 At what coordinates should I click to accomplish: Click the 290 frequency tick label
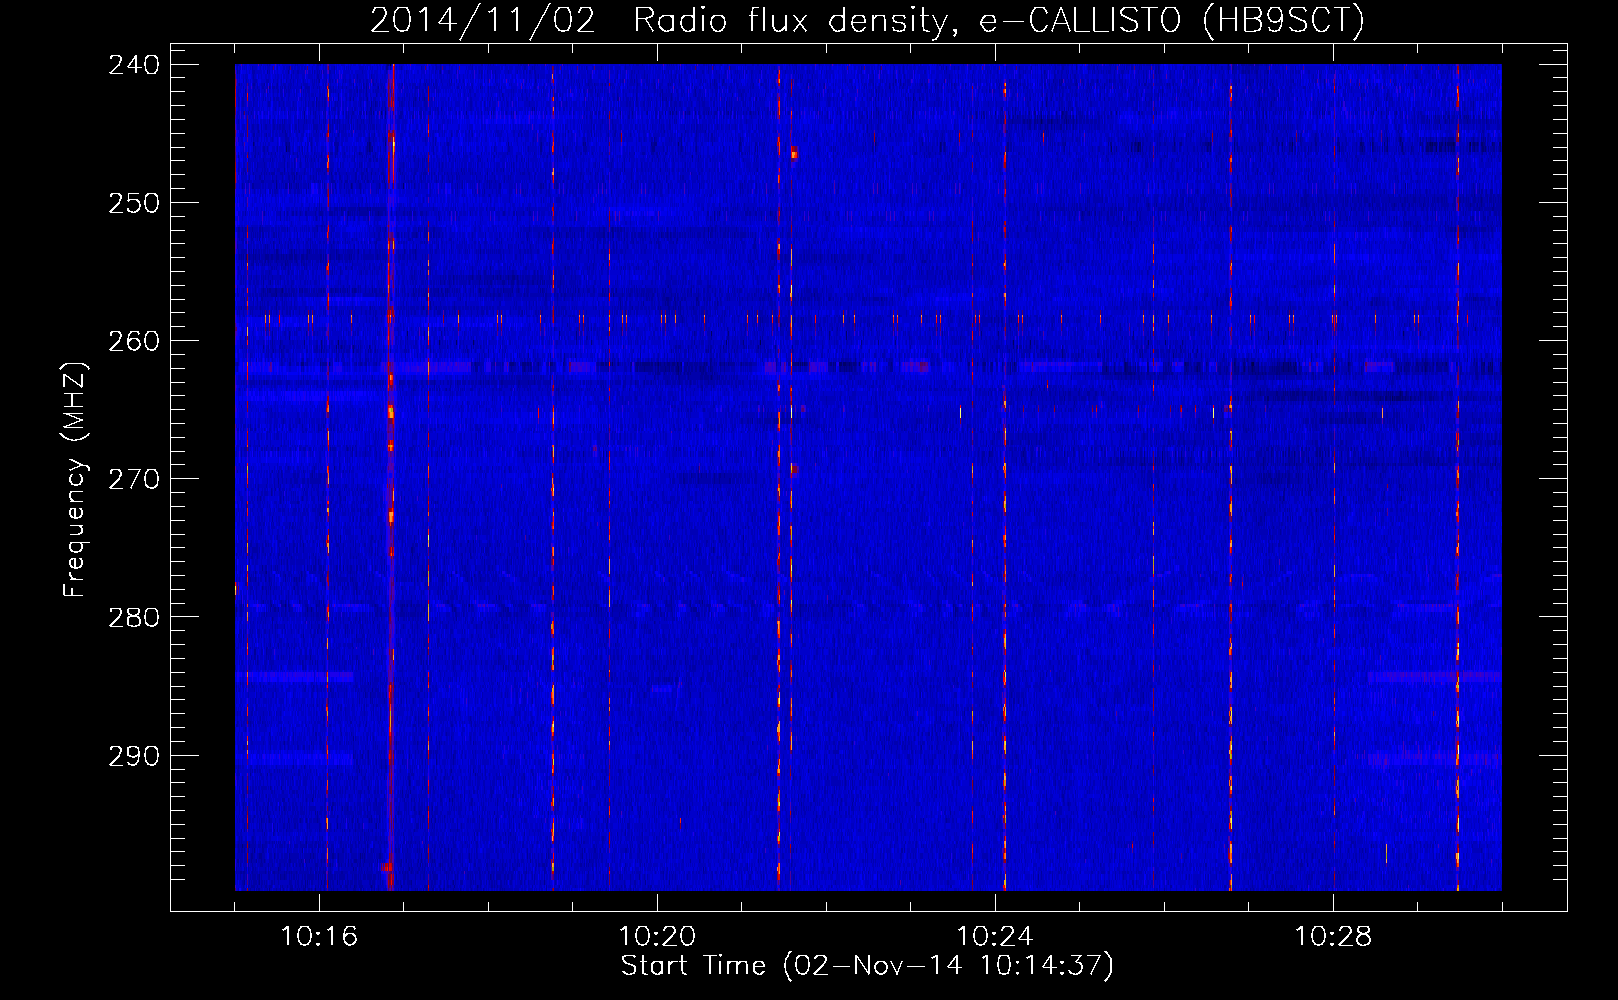point(133,756)
